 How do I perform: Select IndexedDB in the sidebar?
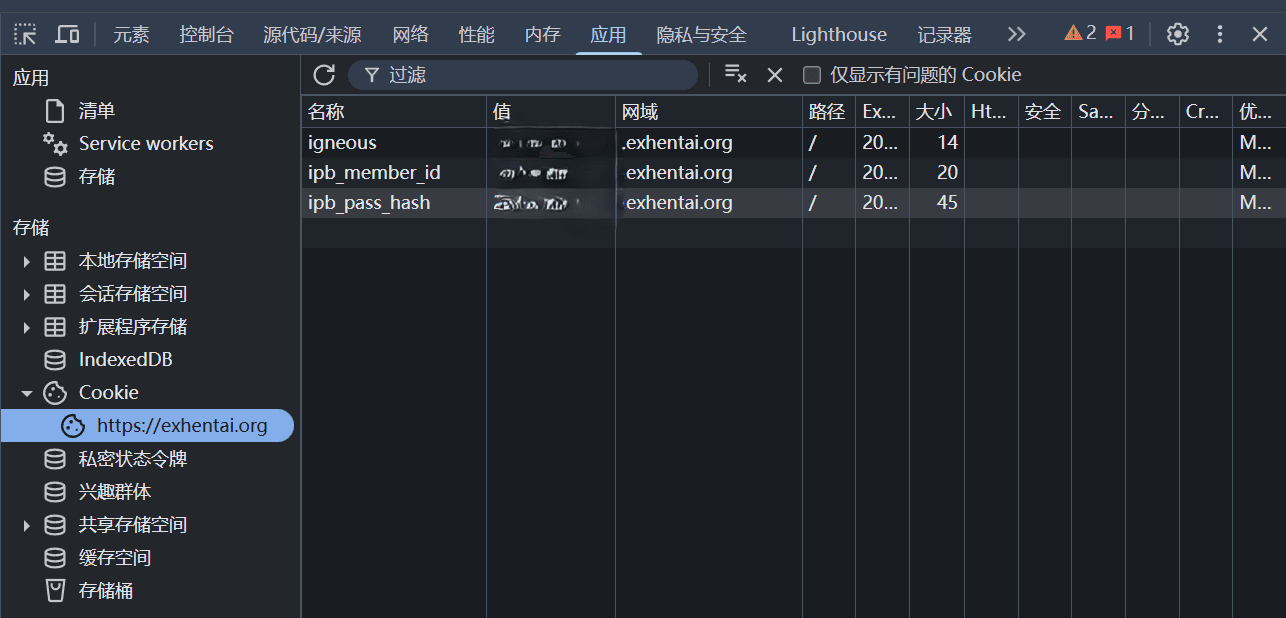coord(126,360)
